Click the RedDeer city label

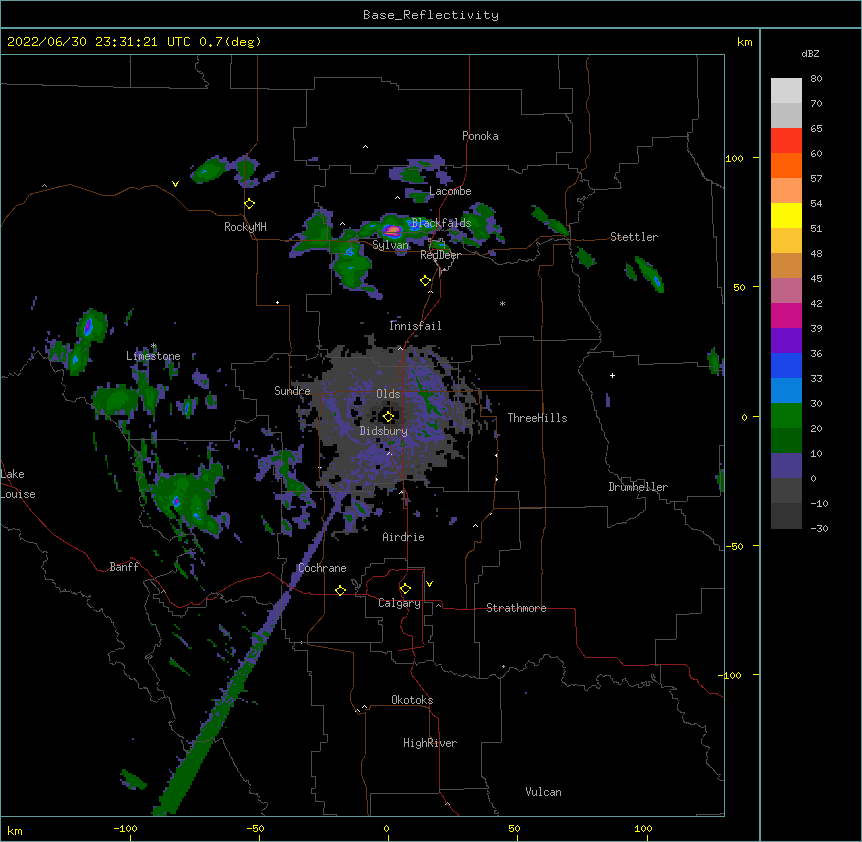coord(440,255)
